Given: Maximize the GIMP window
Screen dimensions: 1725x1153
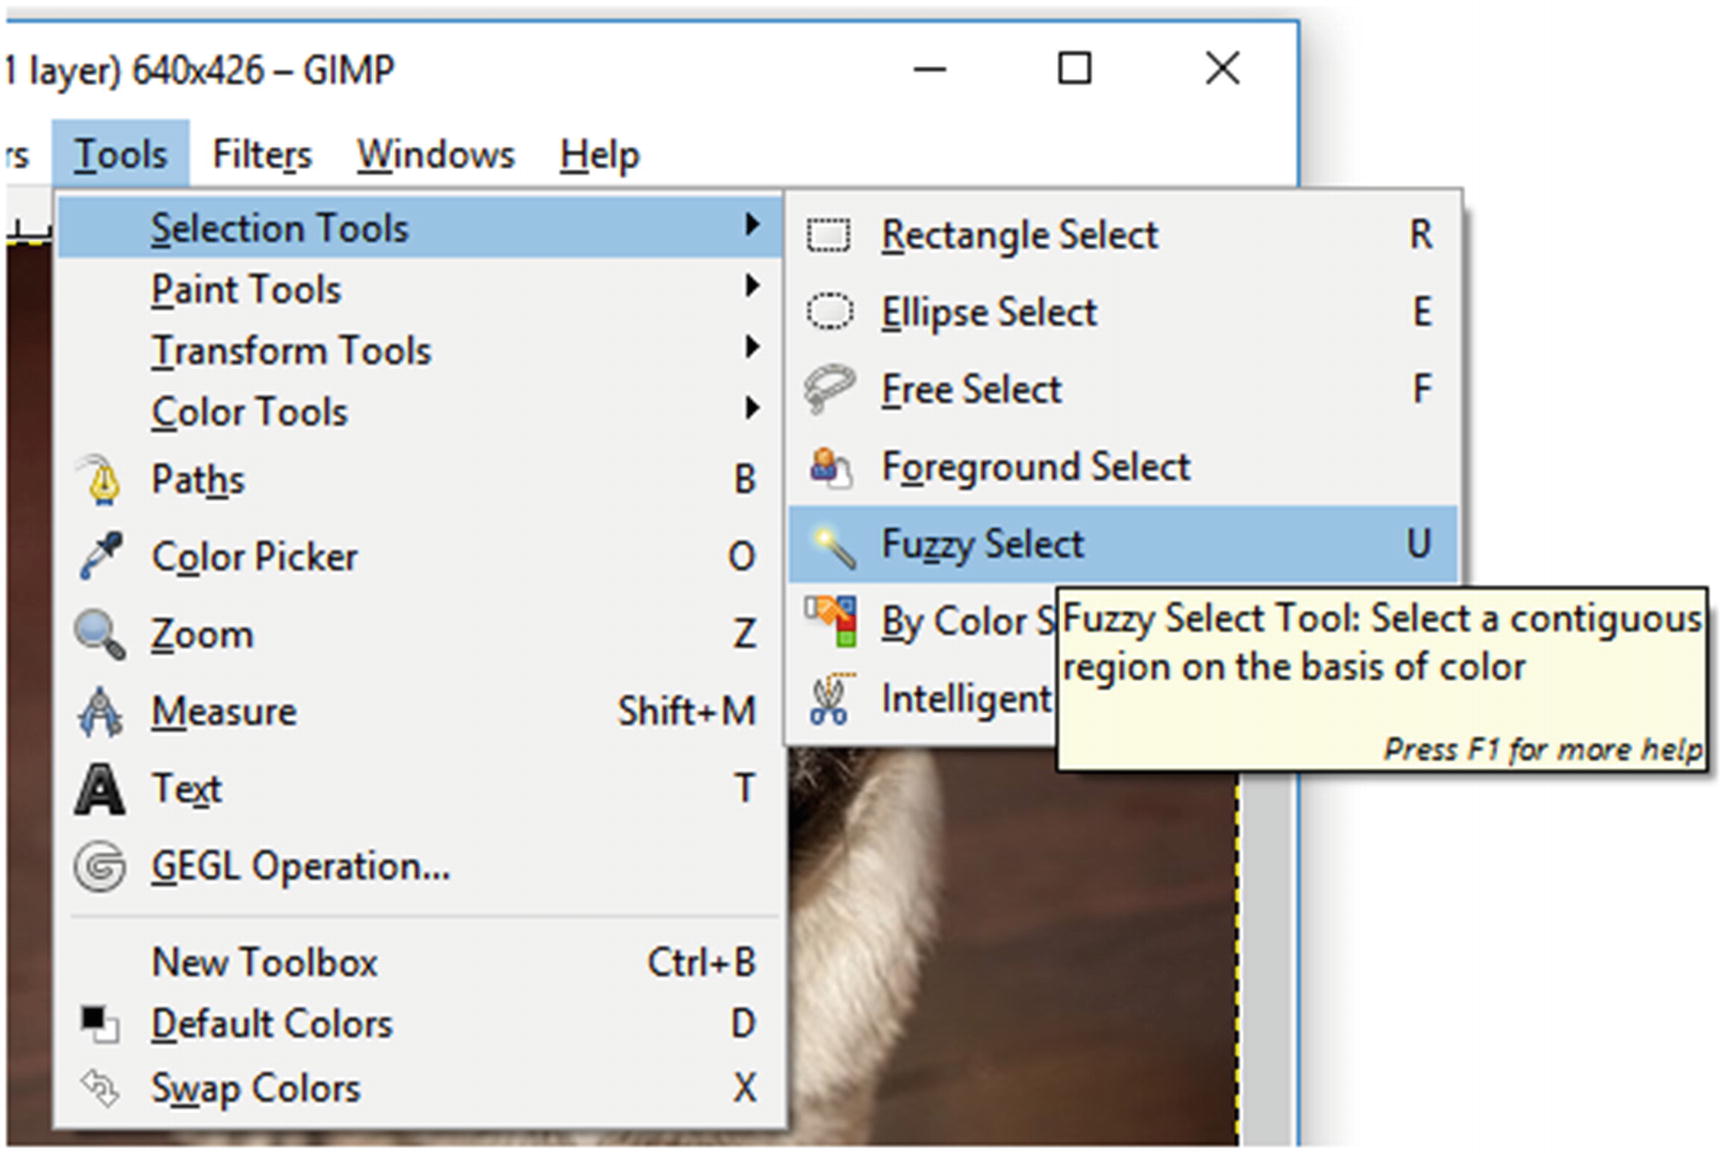Looking at the screenshot, I should coord(1075,69).
